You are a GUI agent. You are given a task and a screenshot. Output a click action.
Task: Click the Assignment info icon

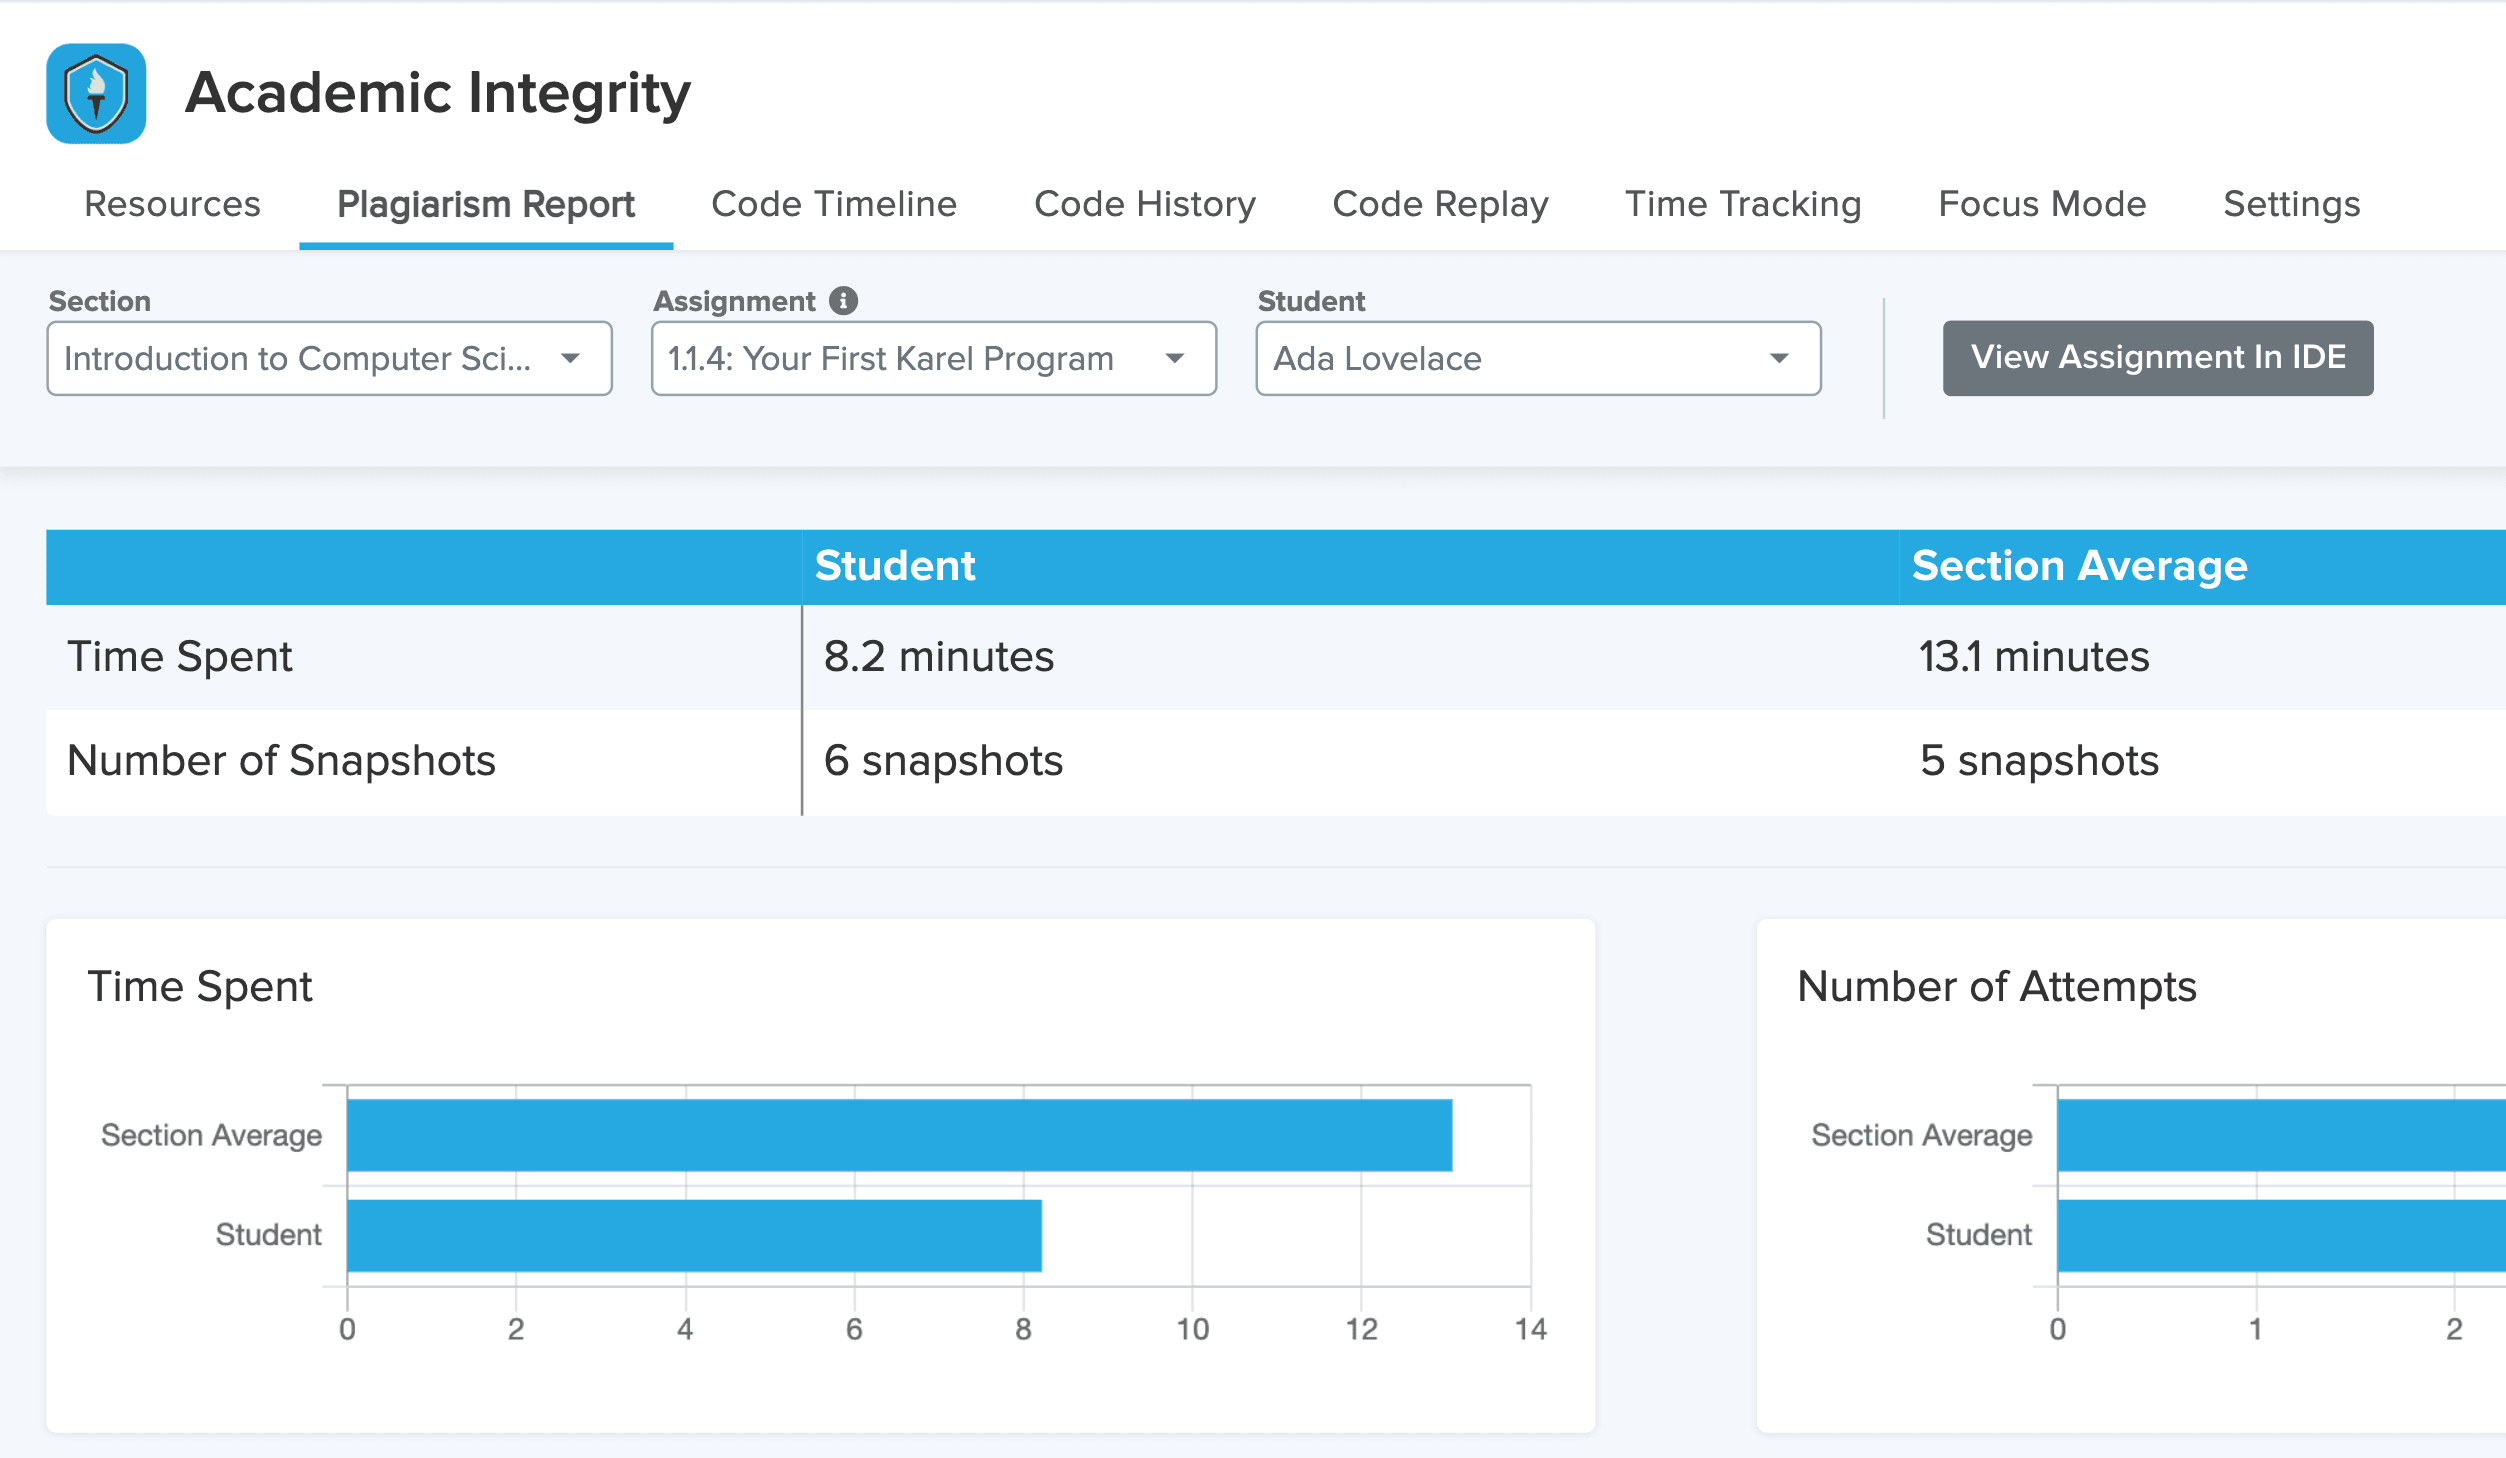843,300
